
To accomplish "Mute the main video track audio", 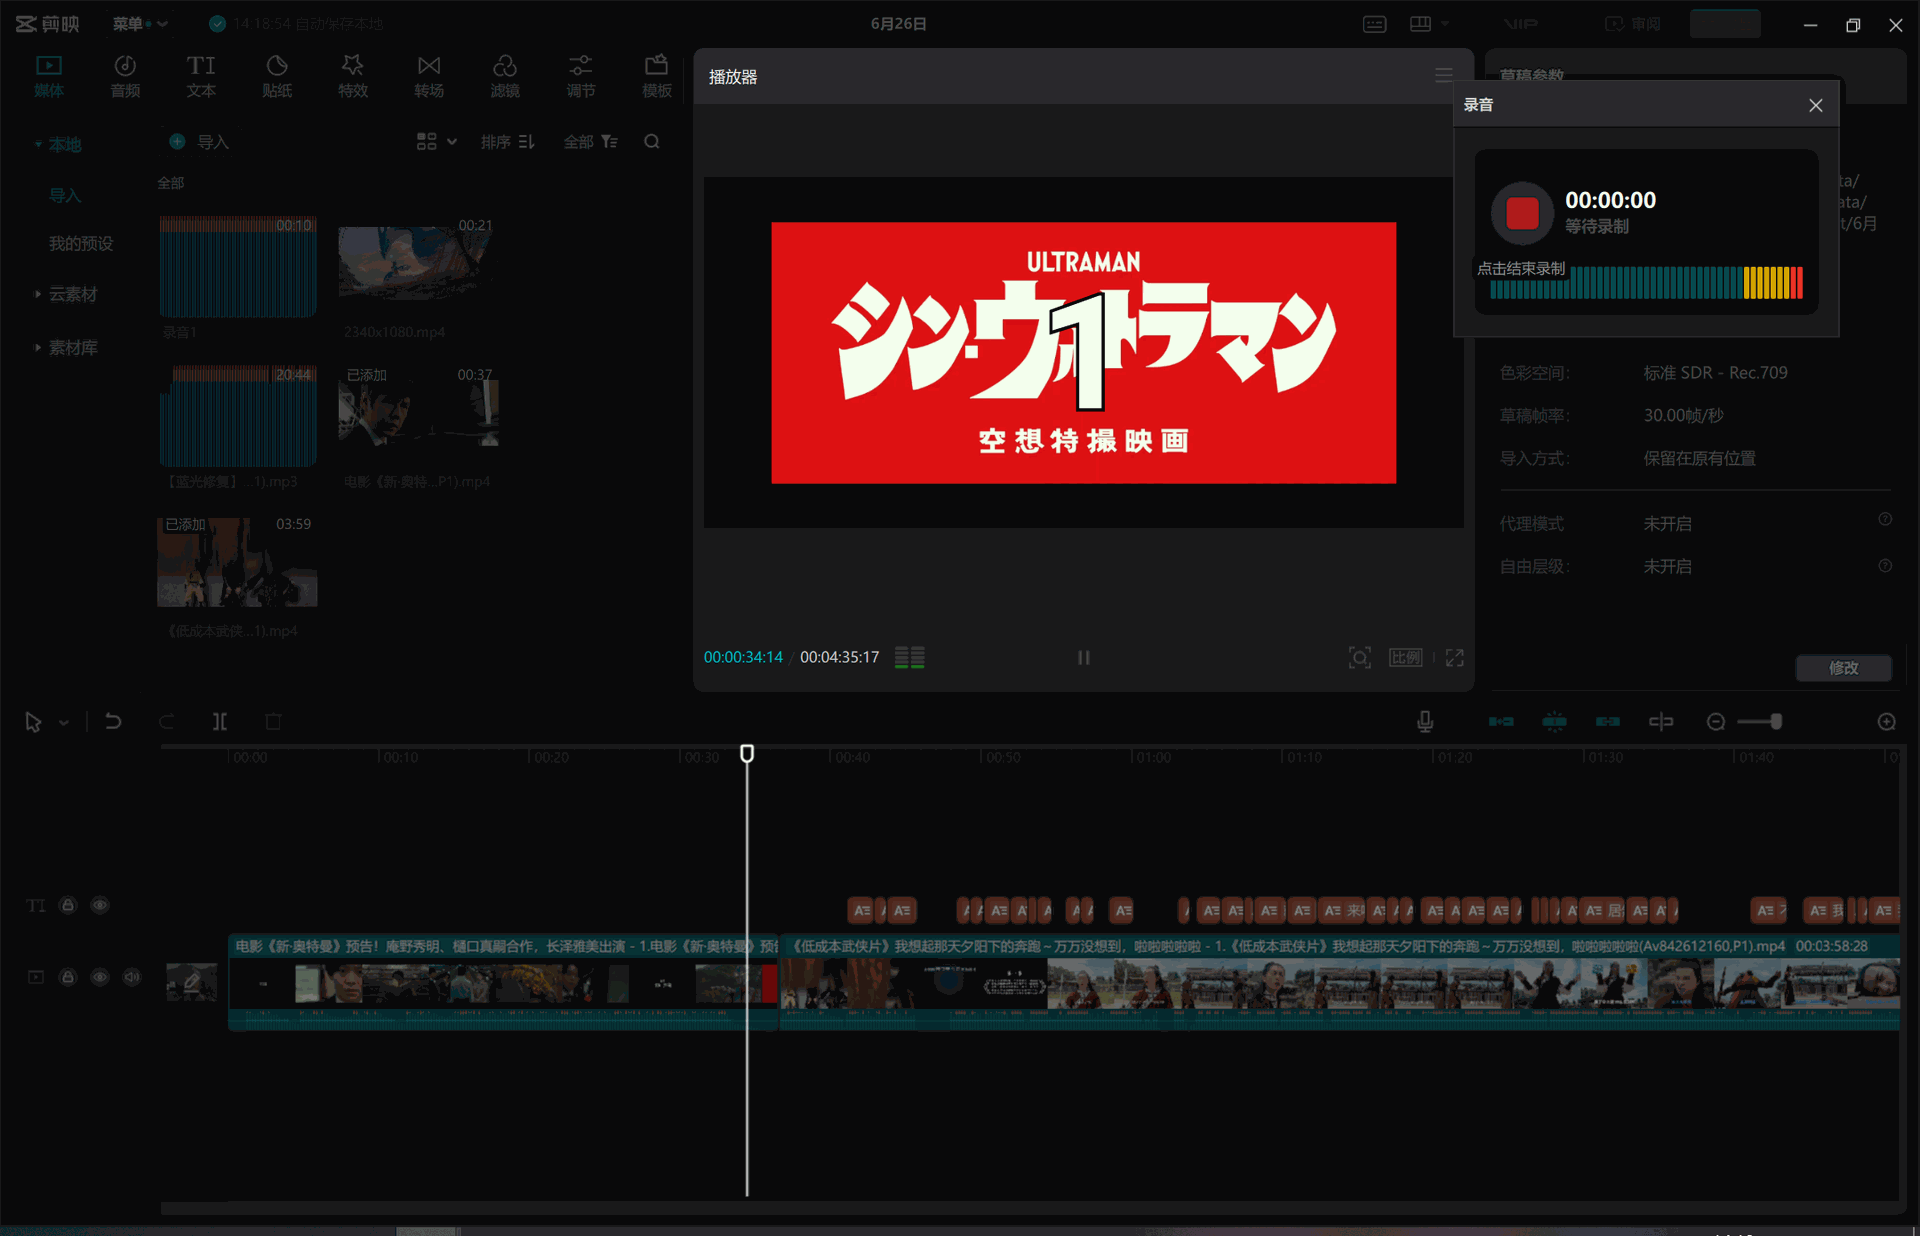I will point(132,977).
